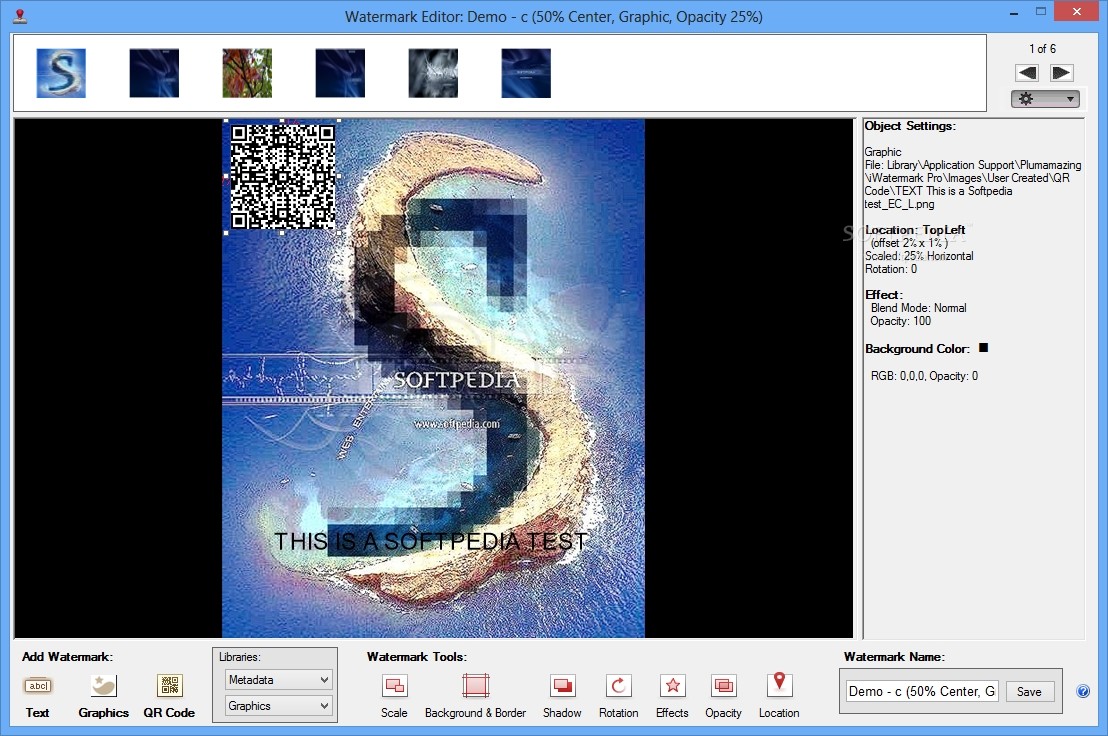
Task: Add a QR Code watermark
Action: [170, 686]
